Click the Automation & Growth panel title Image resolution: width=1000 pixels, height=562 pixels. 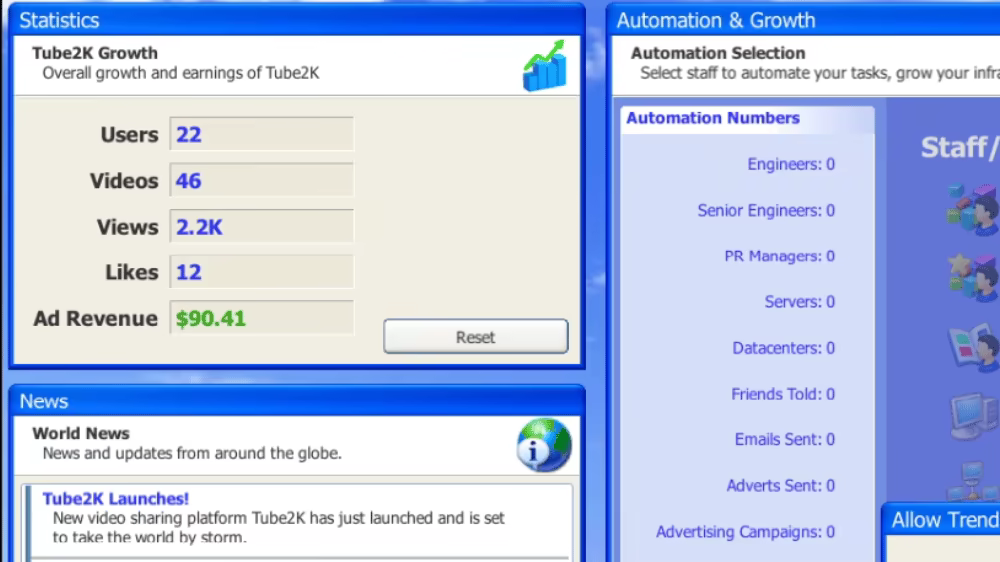[716, 20]
